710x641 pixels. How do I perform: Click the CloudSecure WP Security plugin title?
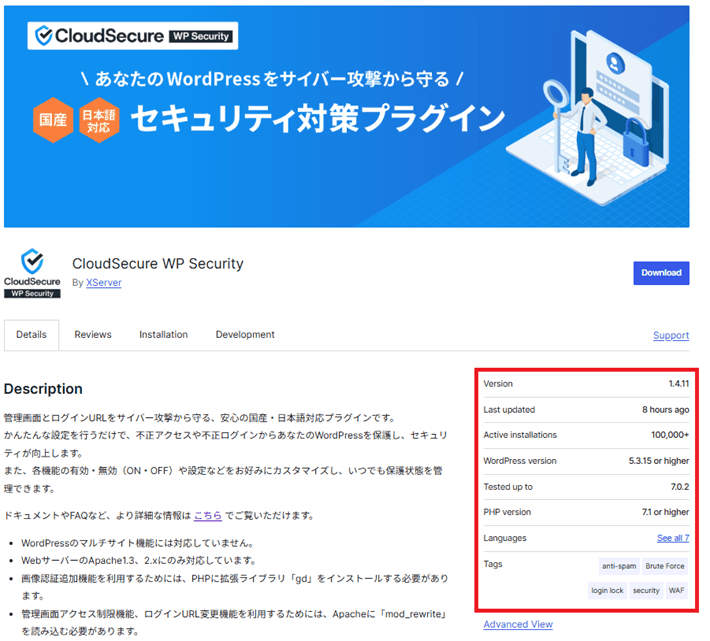158,263
